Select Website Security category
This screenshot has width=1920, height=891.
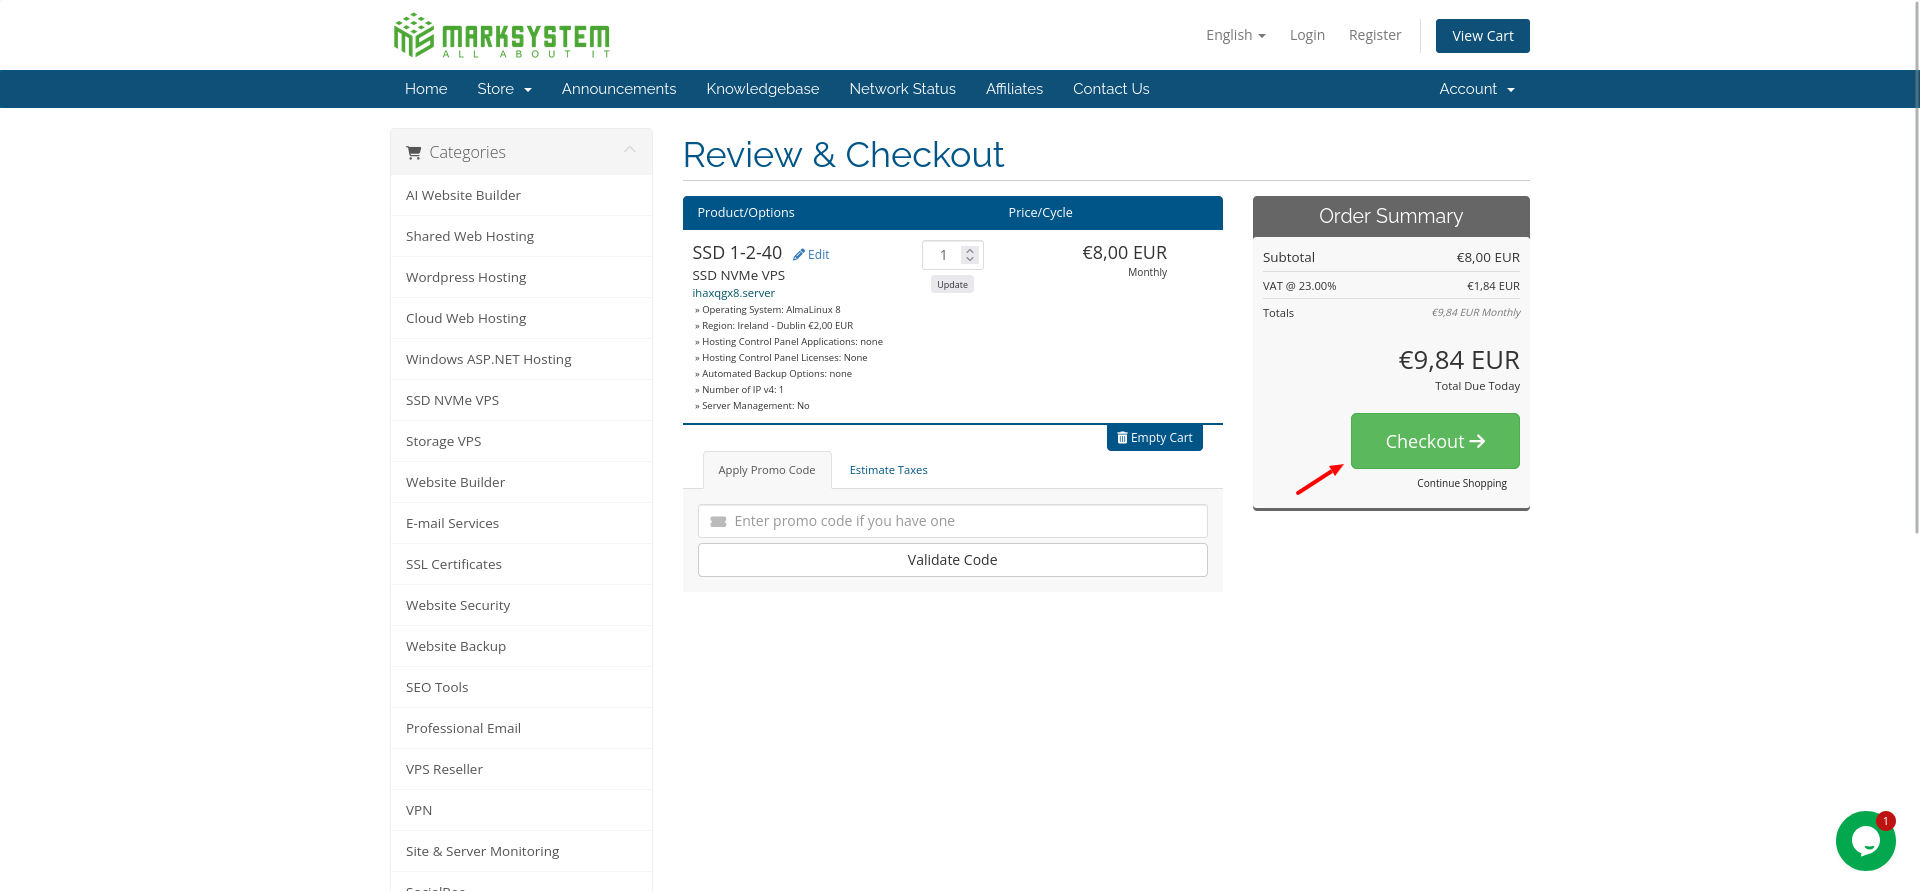521,605
